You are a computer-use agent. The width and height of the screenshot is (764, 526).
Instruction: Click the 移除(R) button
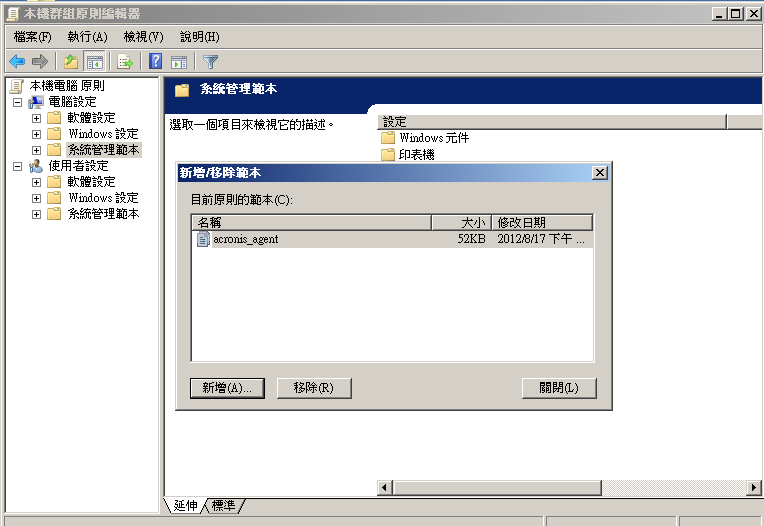[x=314, y=388]
